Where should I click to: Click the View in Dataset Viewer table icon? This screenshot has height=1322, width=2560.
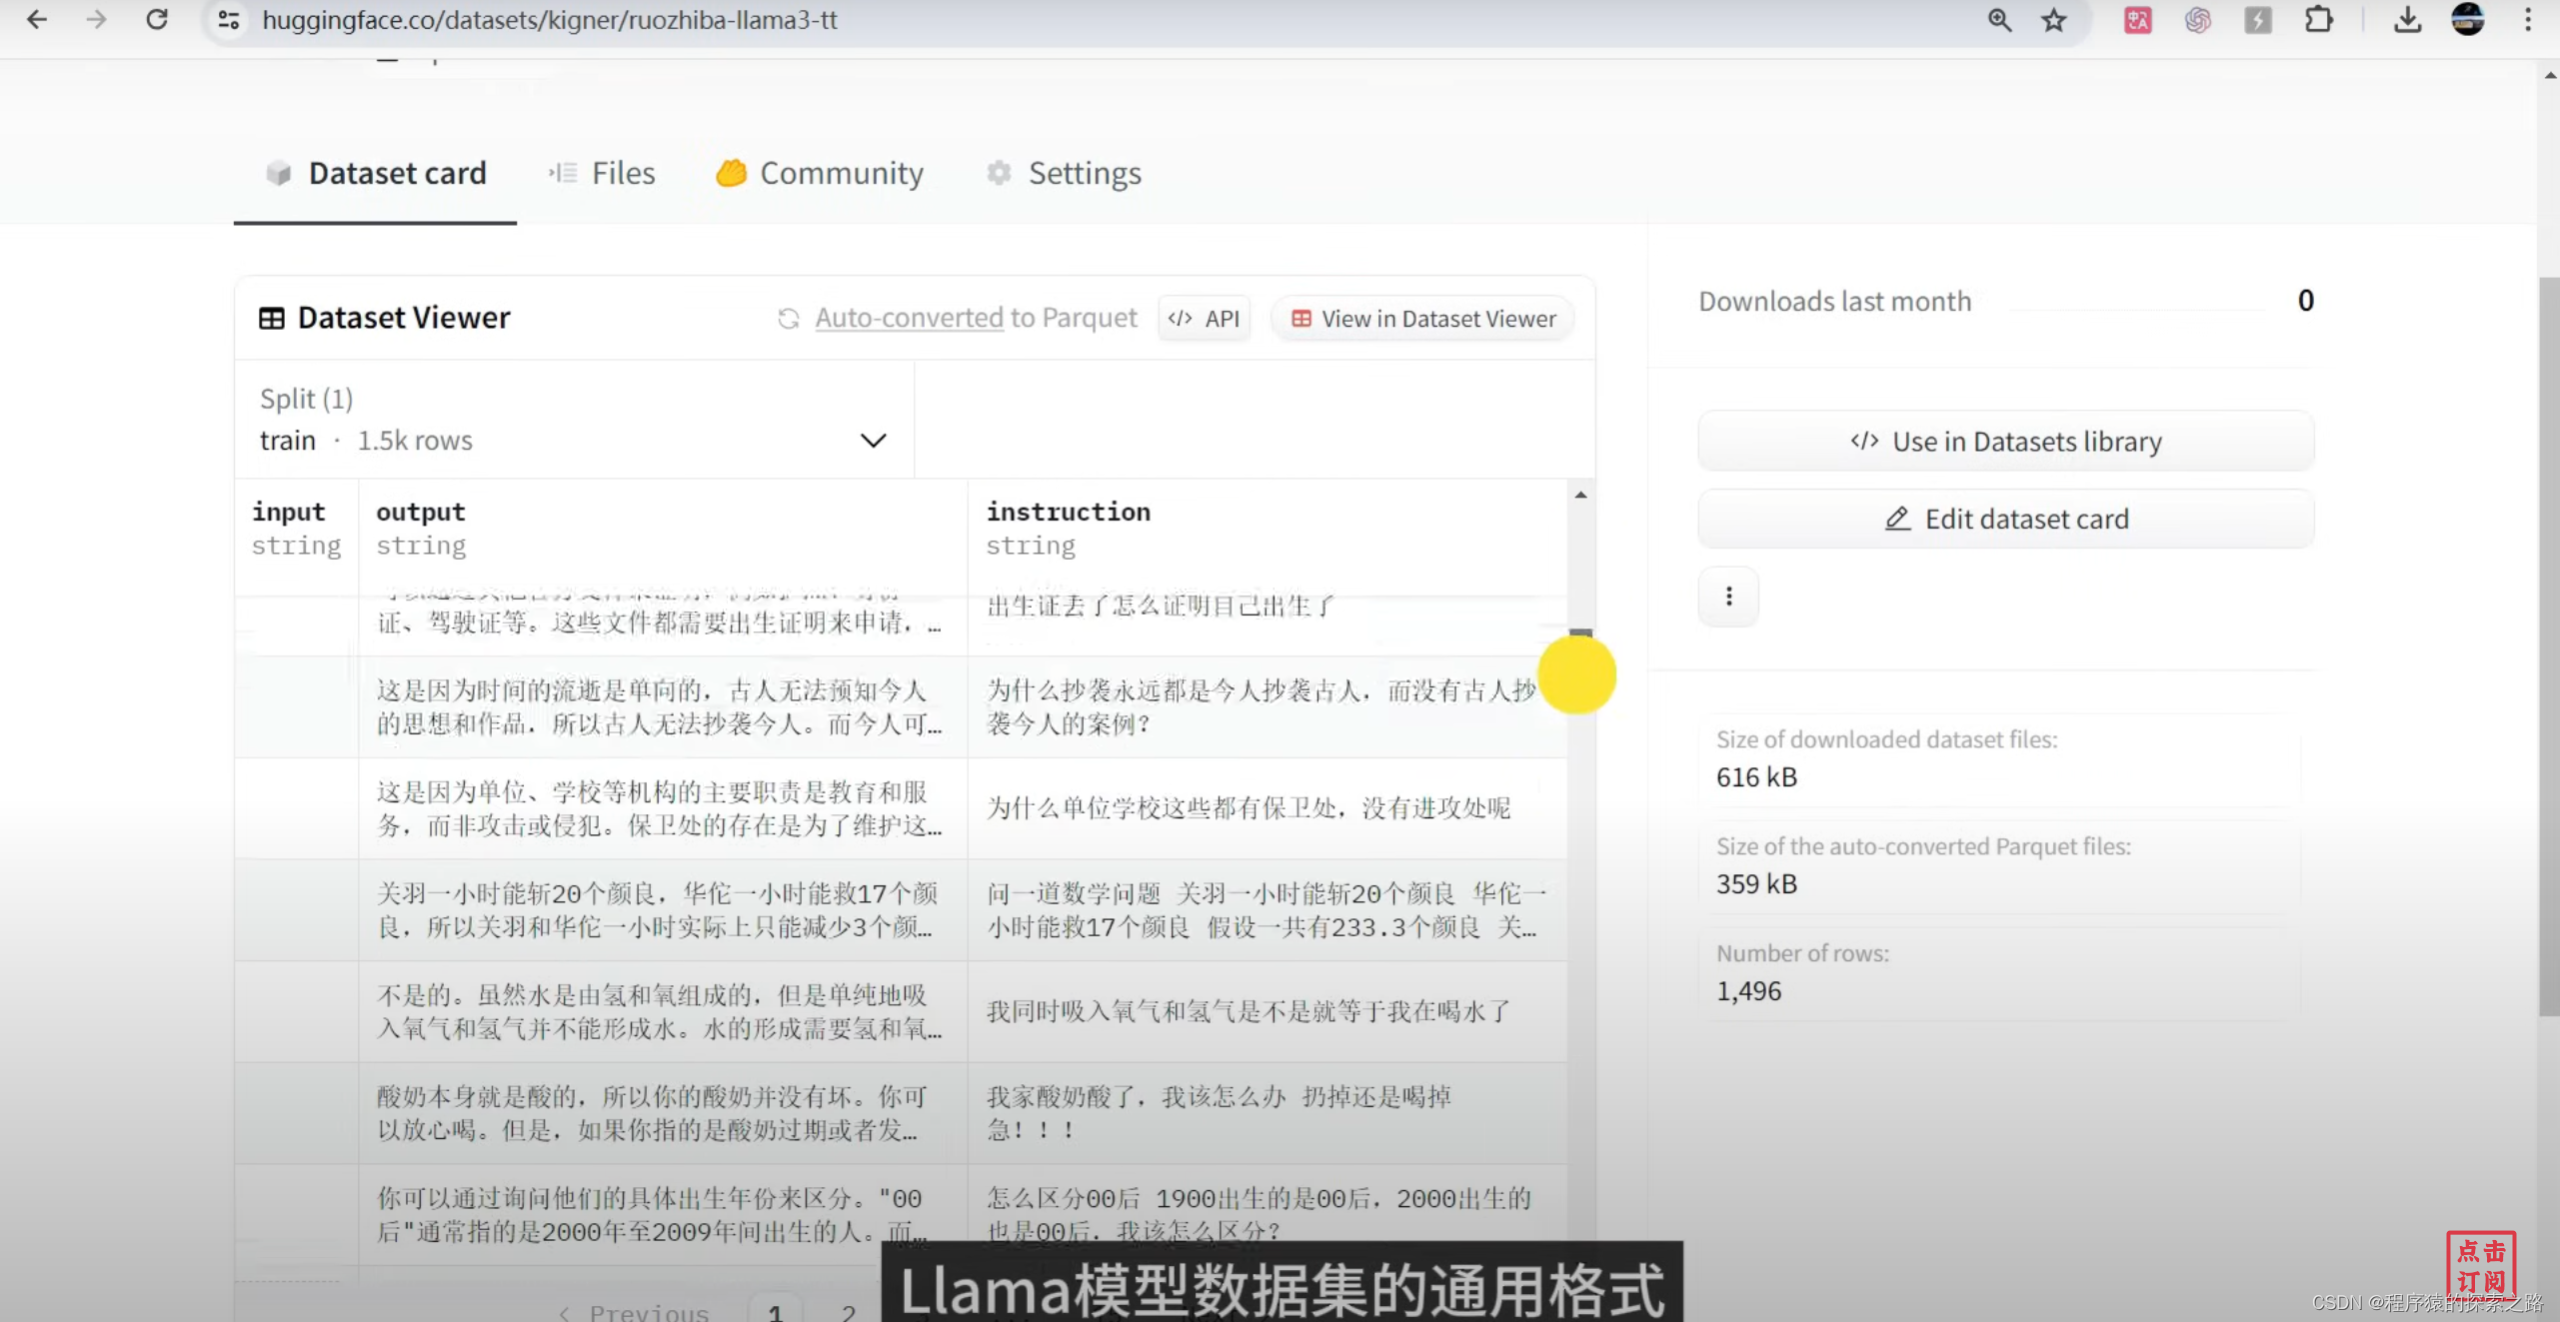pyautogui.click(x=1302, y=318)
